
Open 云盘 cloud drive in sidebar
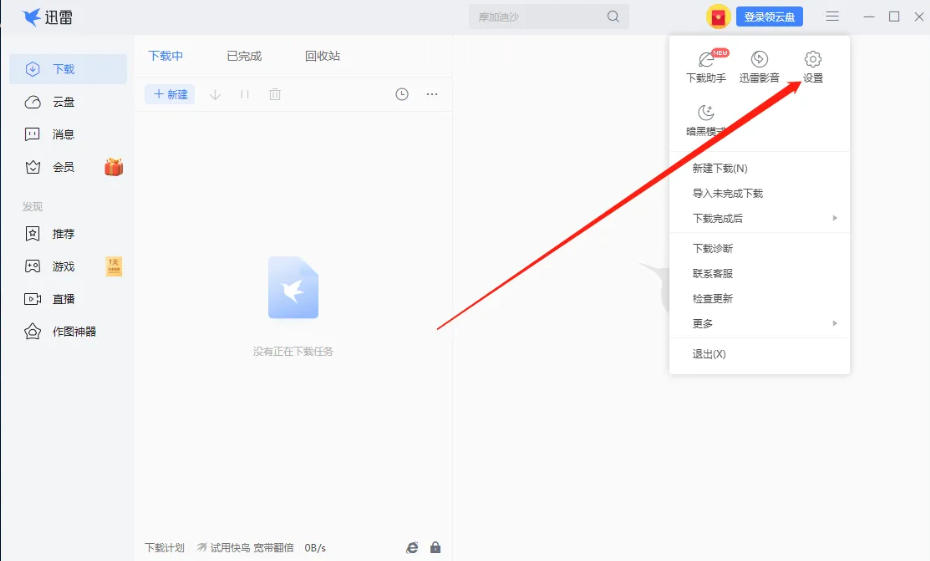coord(50,103)
